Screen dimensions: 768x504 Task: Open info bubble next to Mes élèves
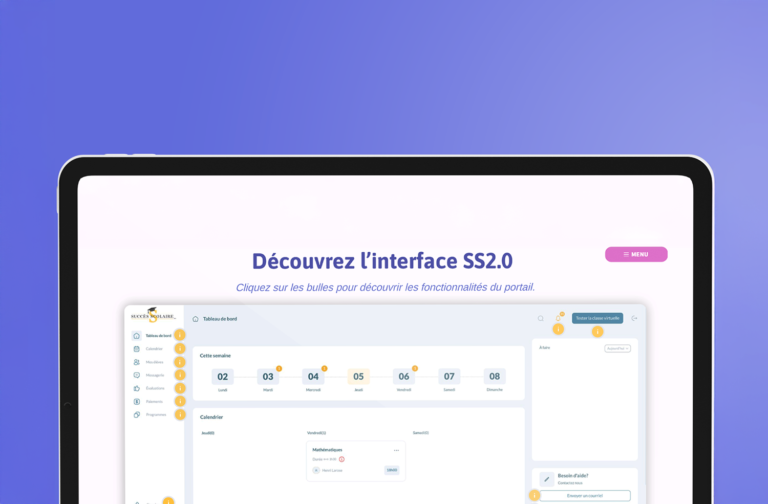tap(180, 362)
